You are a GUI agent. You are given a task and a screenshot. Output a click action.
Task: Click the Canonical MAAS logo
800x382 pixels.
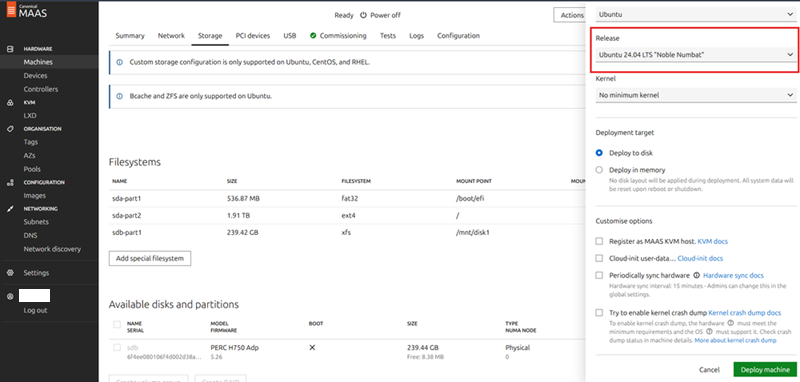(x=27, y=10)
